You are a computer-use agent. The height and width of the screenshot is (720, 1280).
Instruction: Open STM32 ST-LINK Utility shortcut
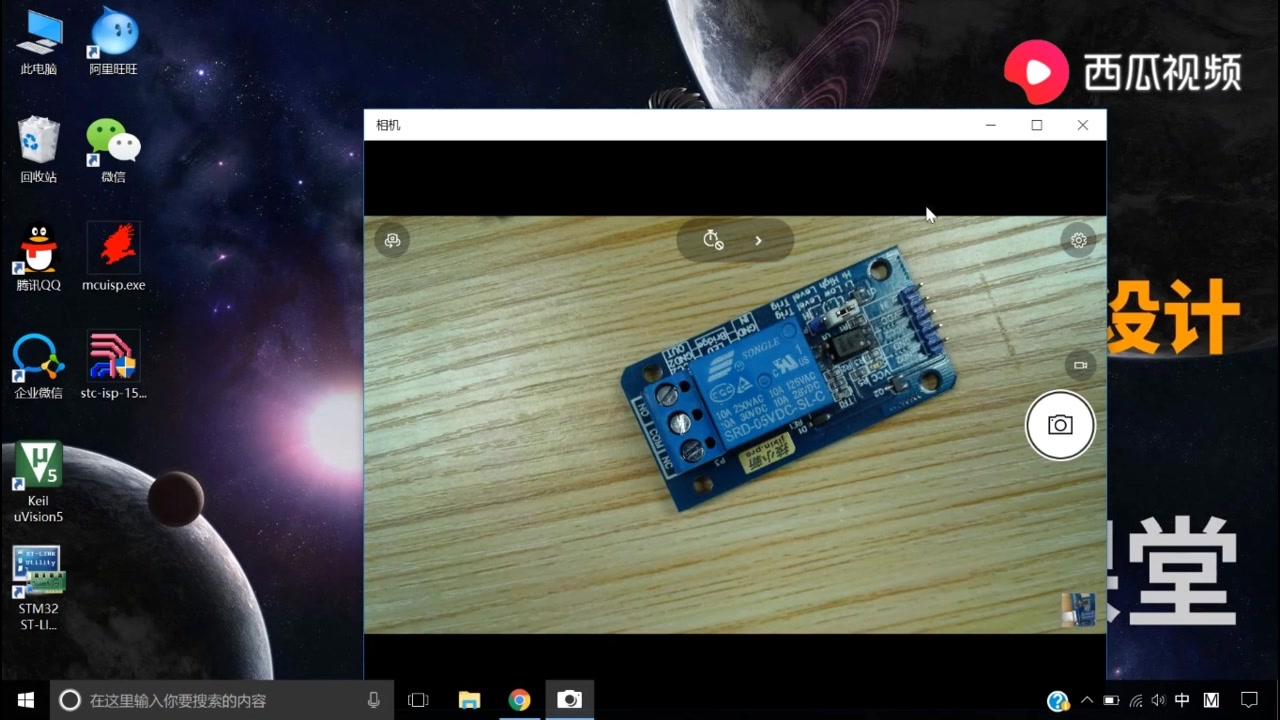click(x=38, y=589)
